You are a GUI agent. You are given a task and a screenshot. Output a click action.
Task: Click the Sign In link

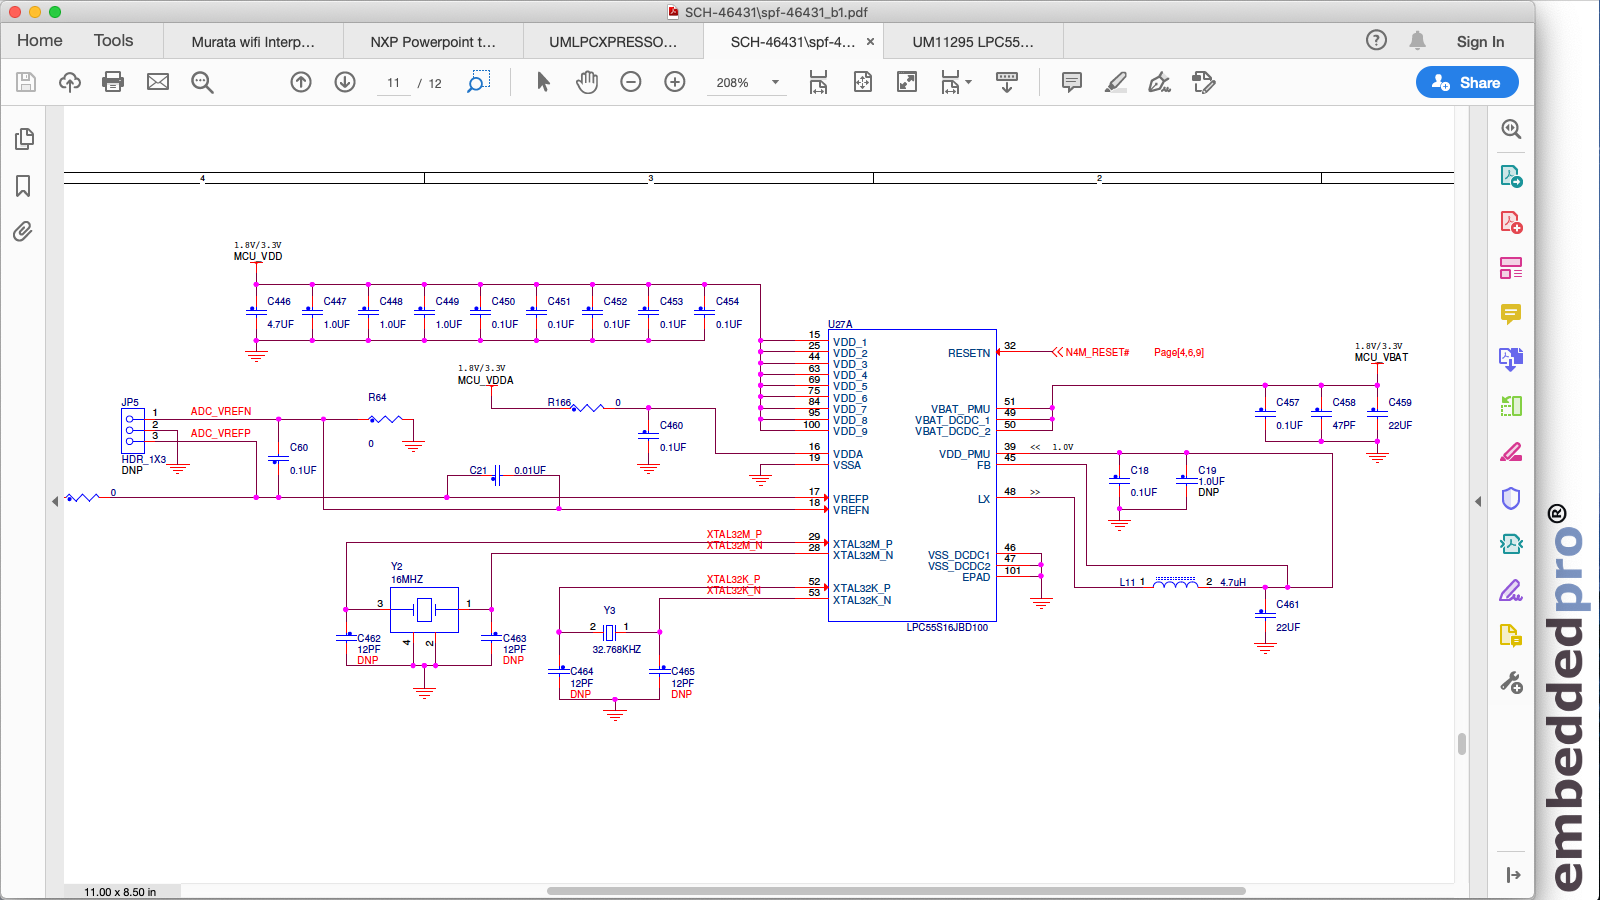(1480, 42)
